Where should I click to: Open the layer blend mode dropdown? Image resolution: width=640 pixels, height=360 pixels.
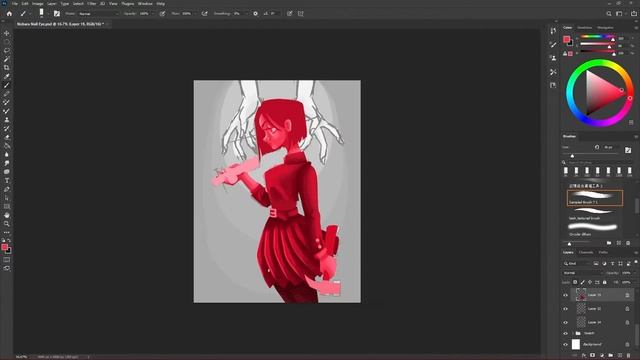click(583, 273)
